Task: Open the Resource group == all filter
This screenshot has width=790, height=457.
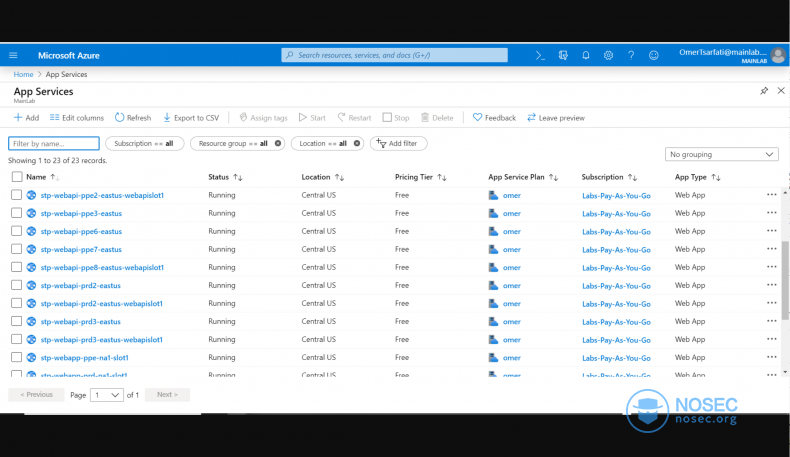Action: tap(233, 144)
